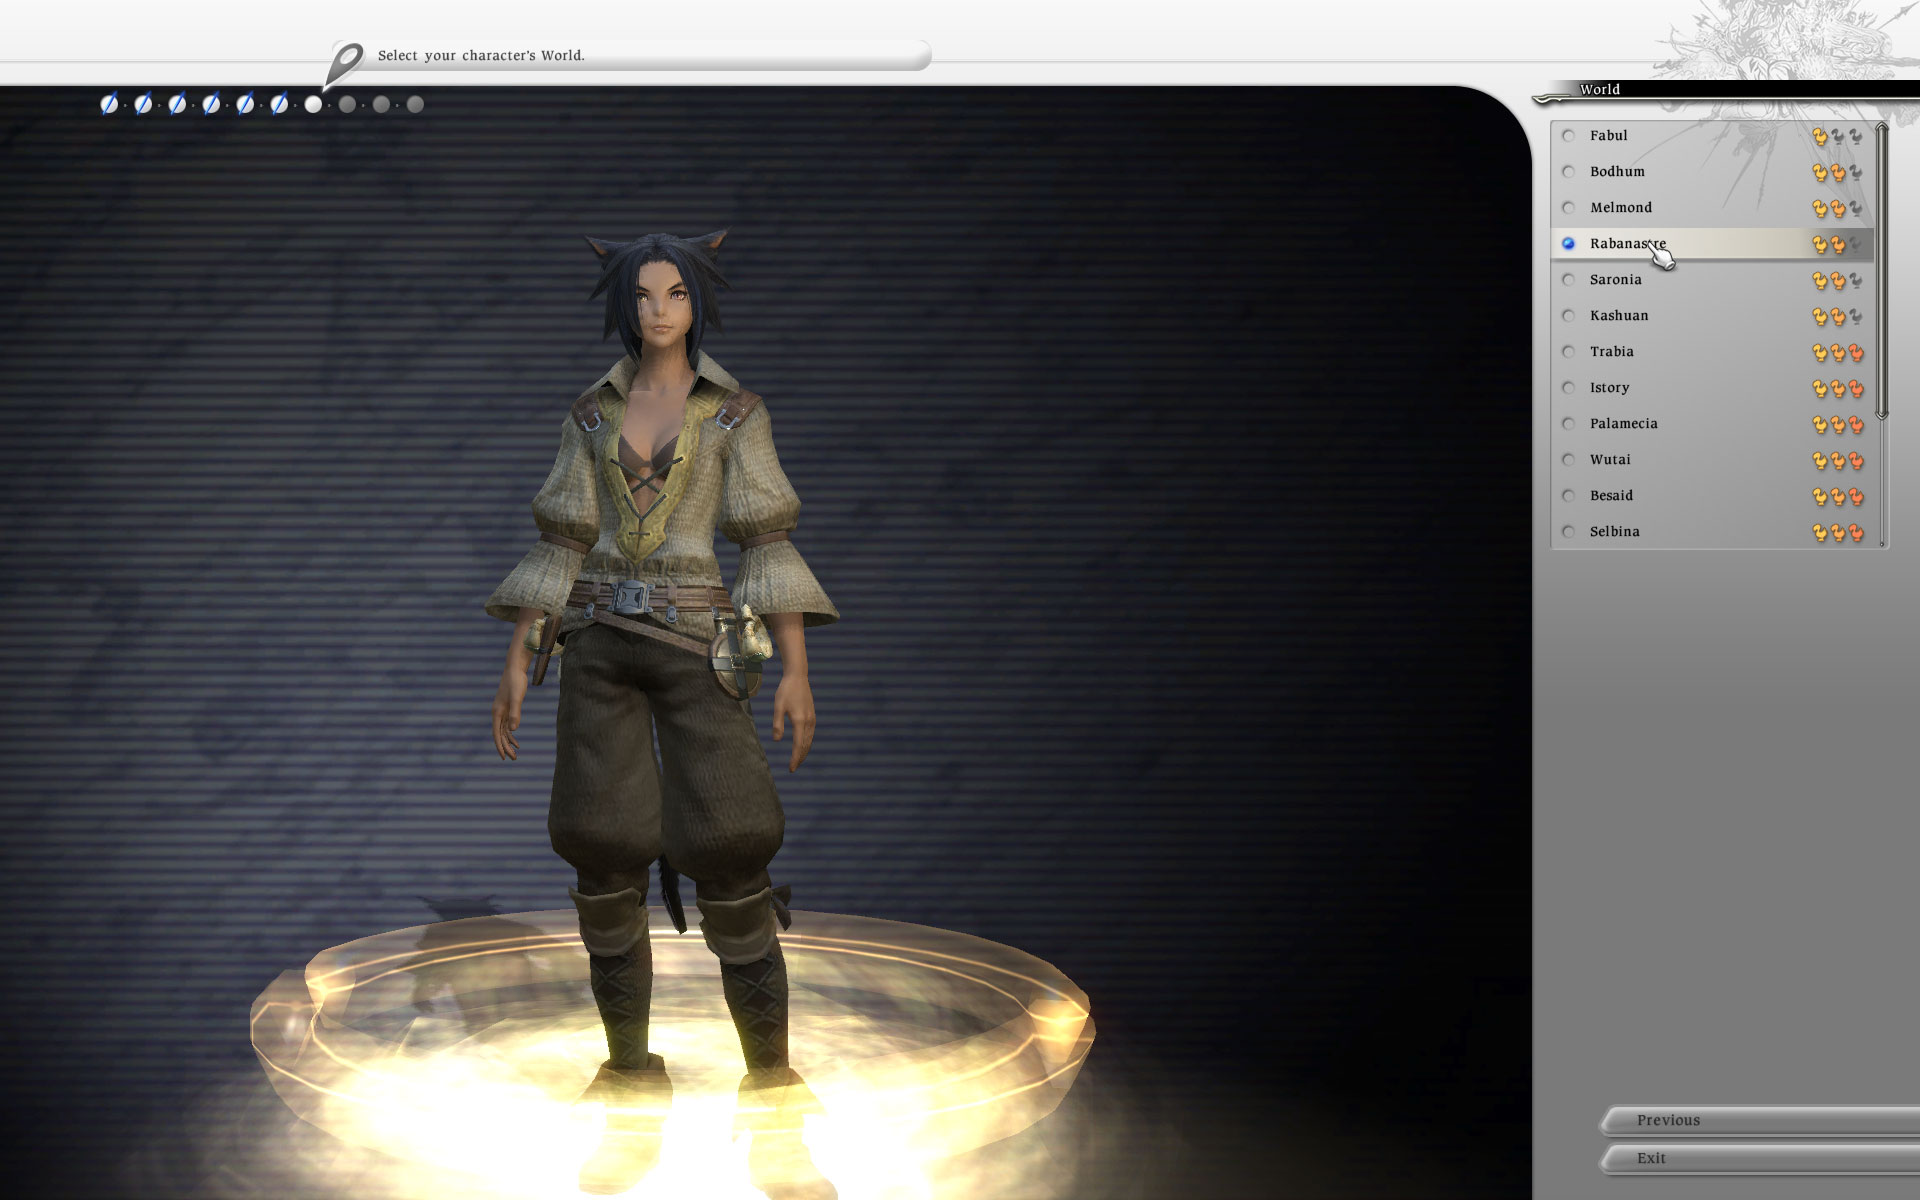Click the Kashuan world name

pos(1619,316)
